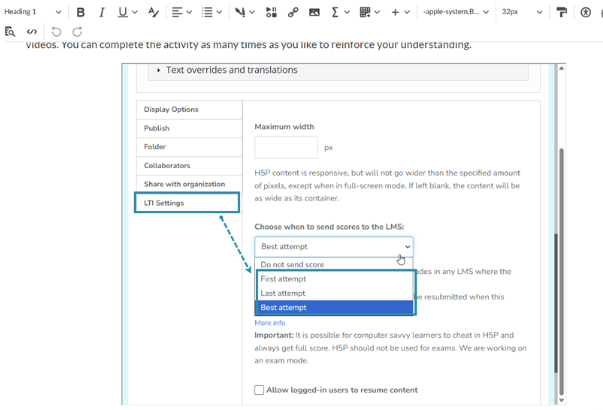The height and width of the screenshot is (410, 603).
Task: Open the More info link
Action: click(270, 323)
